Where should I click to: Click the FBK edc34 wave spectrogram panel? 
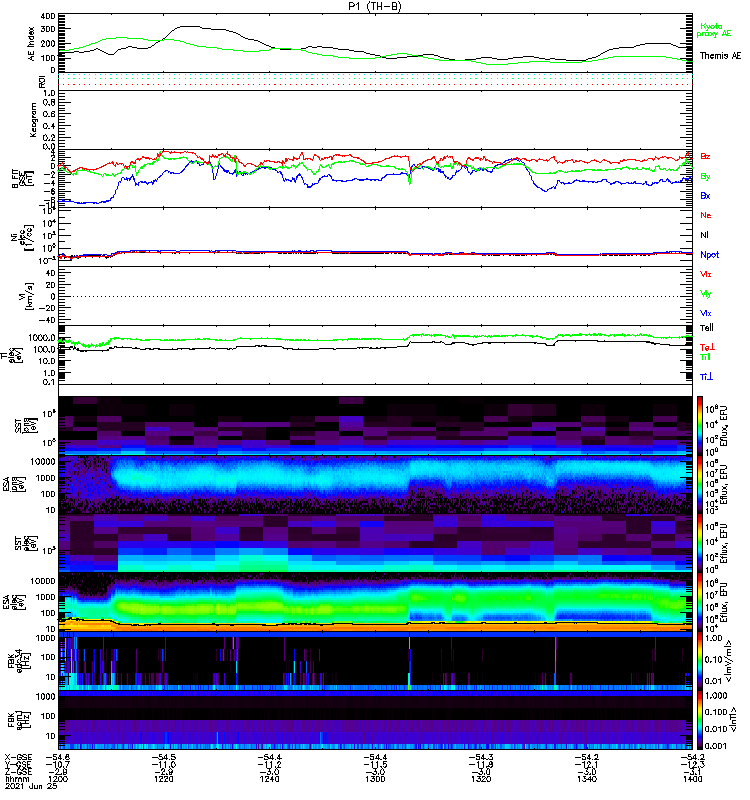click(376, 661)
